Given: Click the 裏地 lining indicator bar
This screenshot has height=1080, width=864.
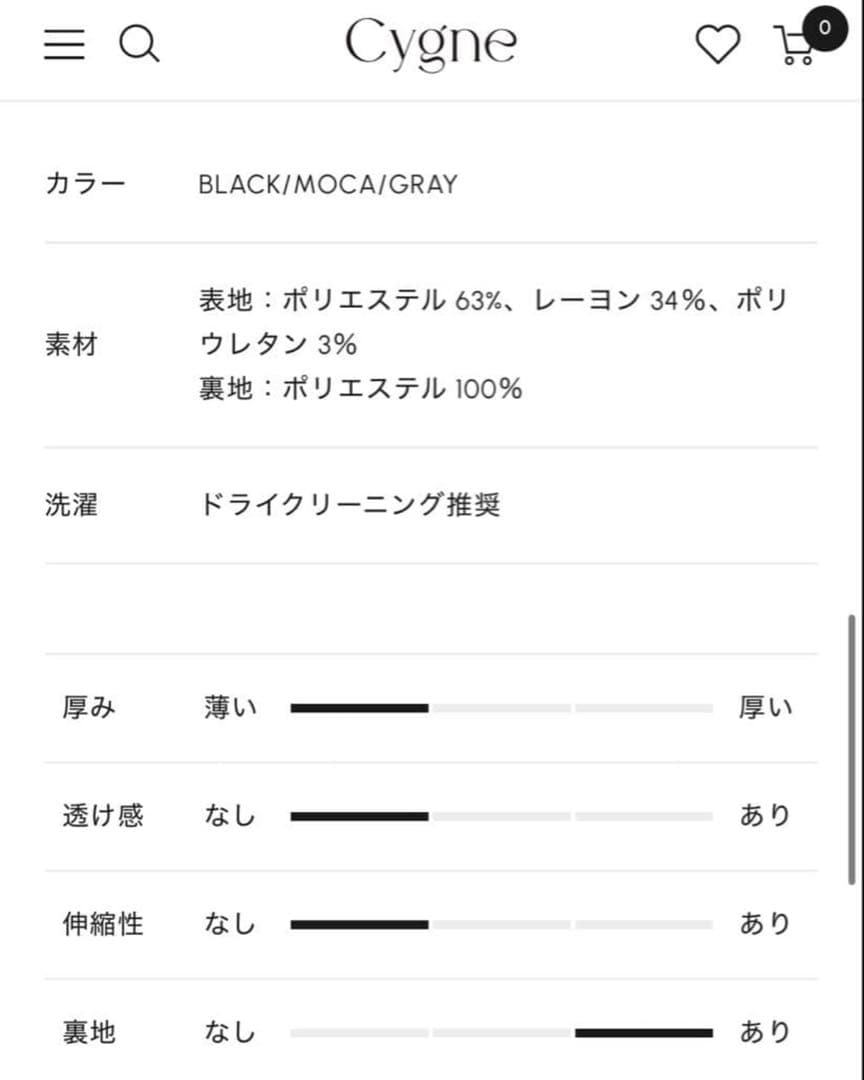Looking at the screenshot, I should coord(501,1032).
